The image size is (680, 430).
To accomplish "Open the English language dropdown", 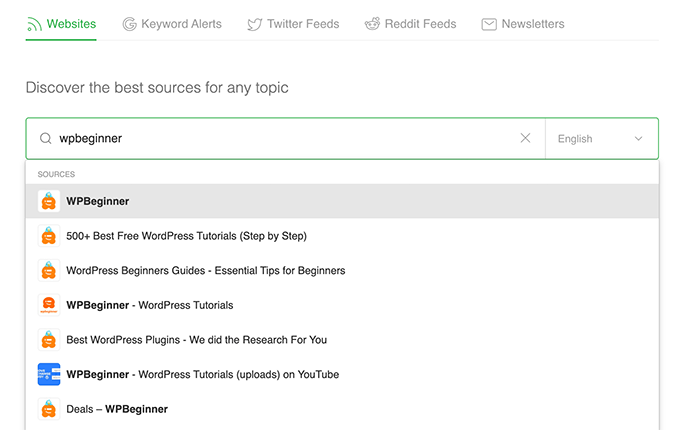I will 602,139.
